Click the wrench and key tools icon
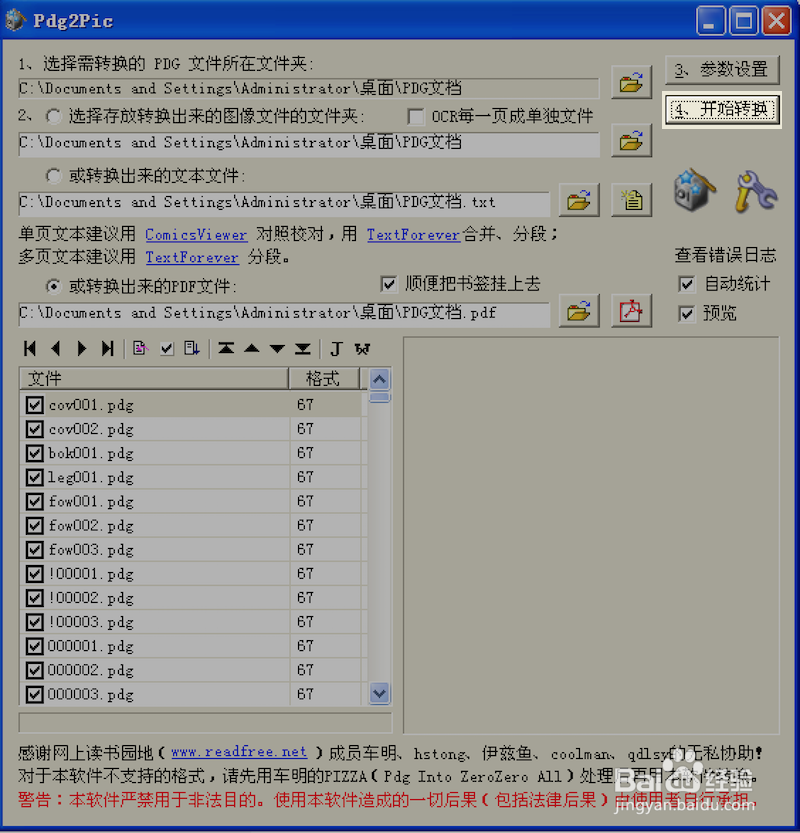The image size is (800, 833). (755, 191)
